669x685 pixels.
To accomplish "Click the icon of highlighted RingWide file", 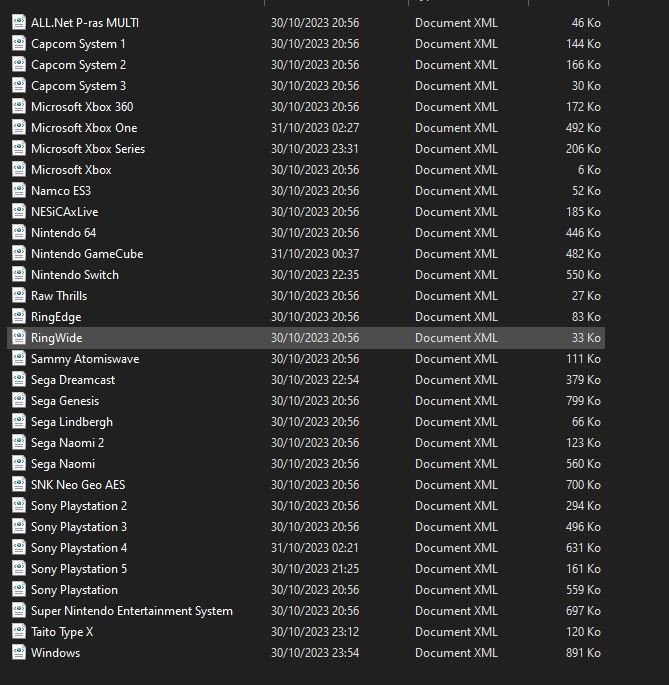I will pos(19,337).
